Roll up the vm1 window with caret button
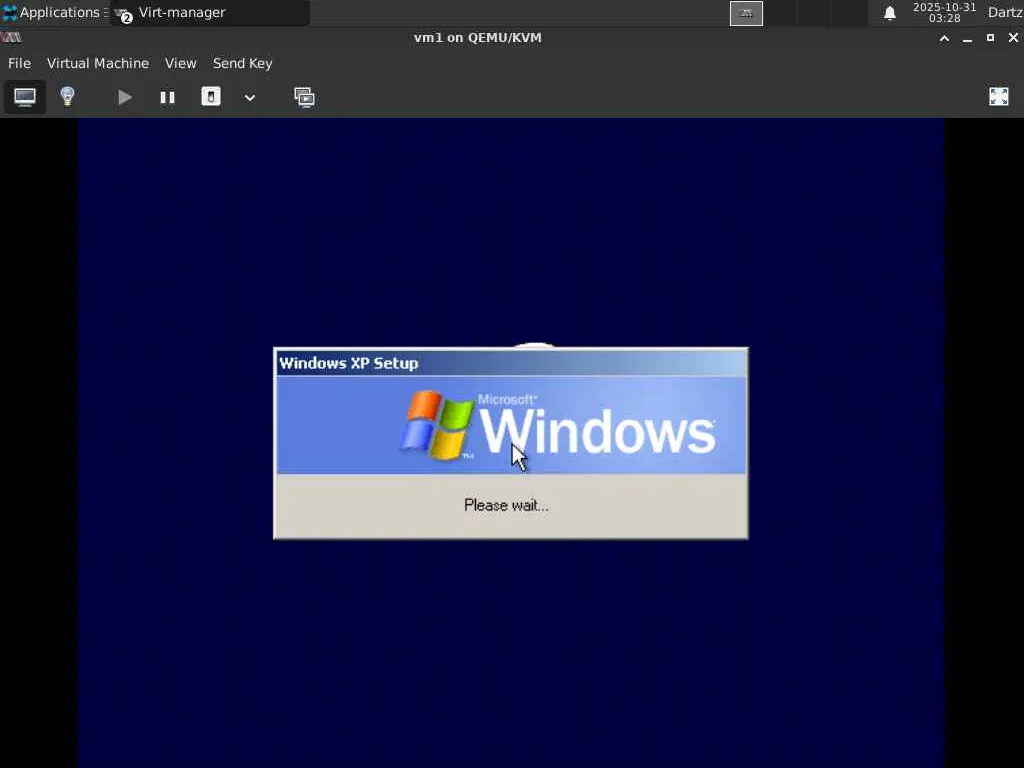The width and height of the screenshot is (1024, 768). coord(944,38)
